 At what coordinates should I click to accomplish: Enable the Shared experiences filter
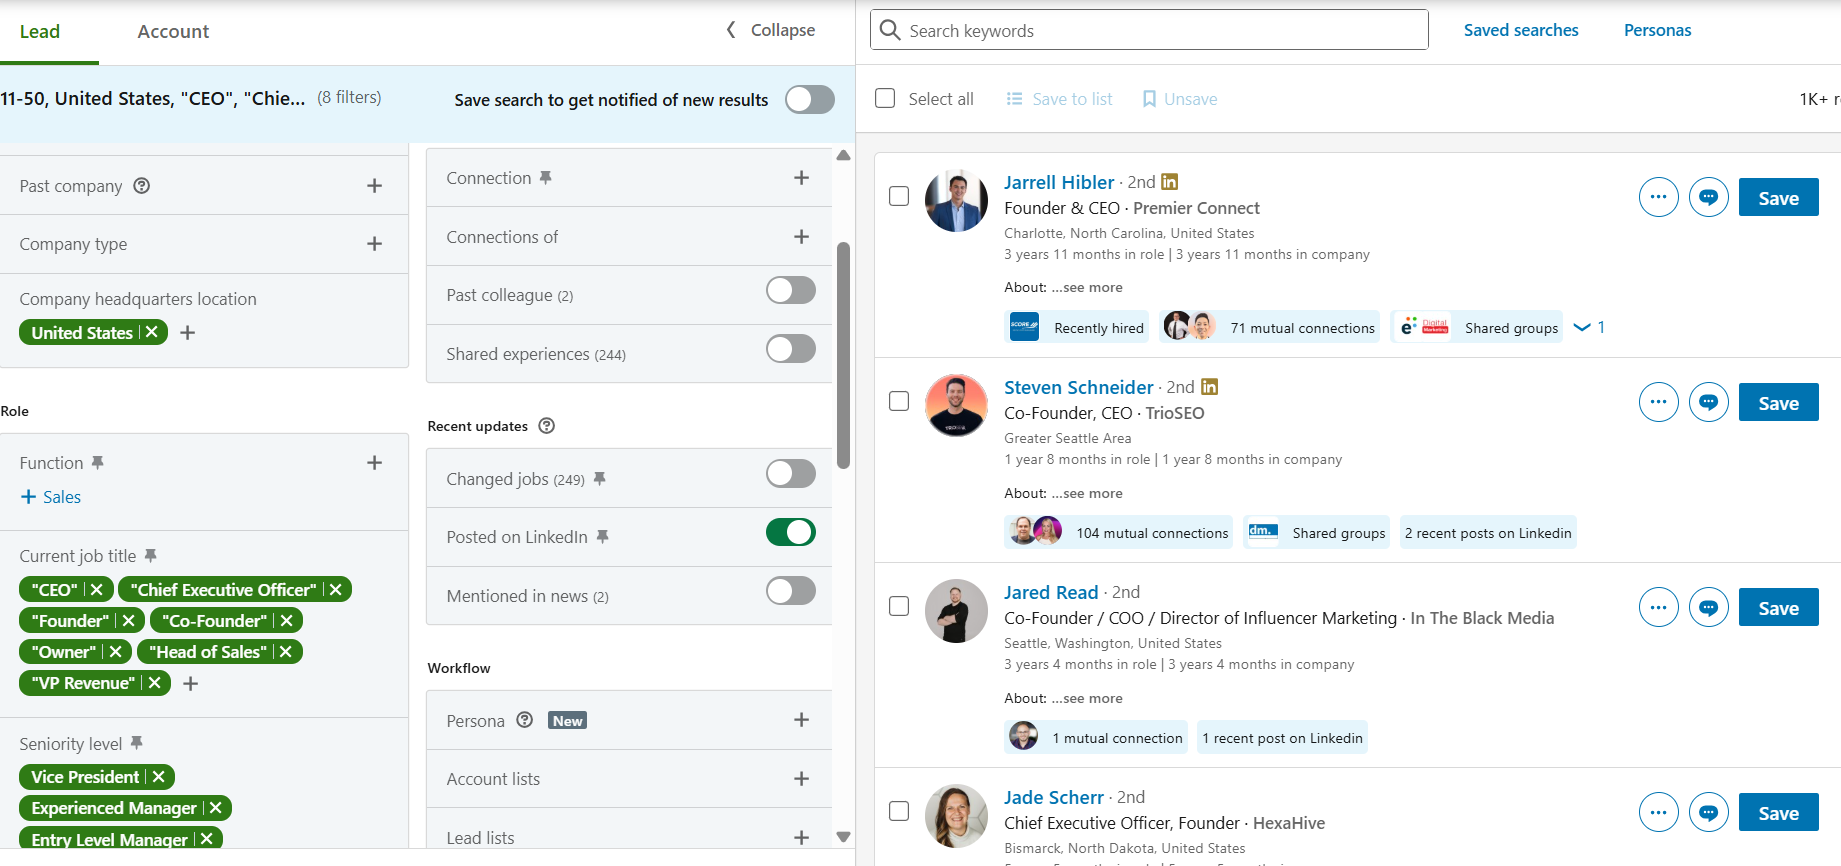tap(791, 349)
